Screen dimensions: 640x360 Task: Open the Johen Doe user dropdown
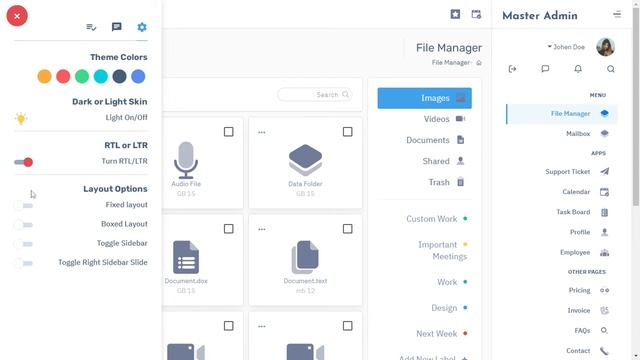566,47
